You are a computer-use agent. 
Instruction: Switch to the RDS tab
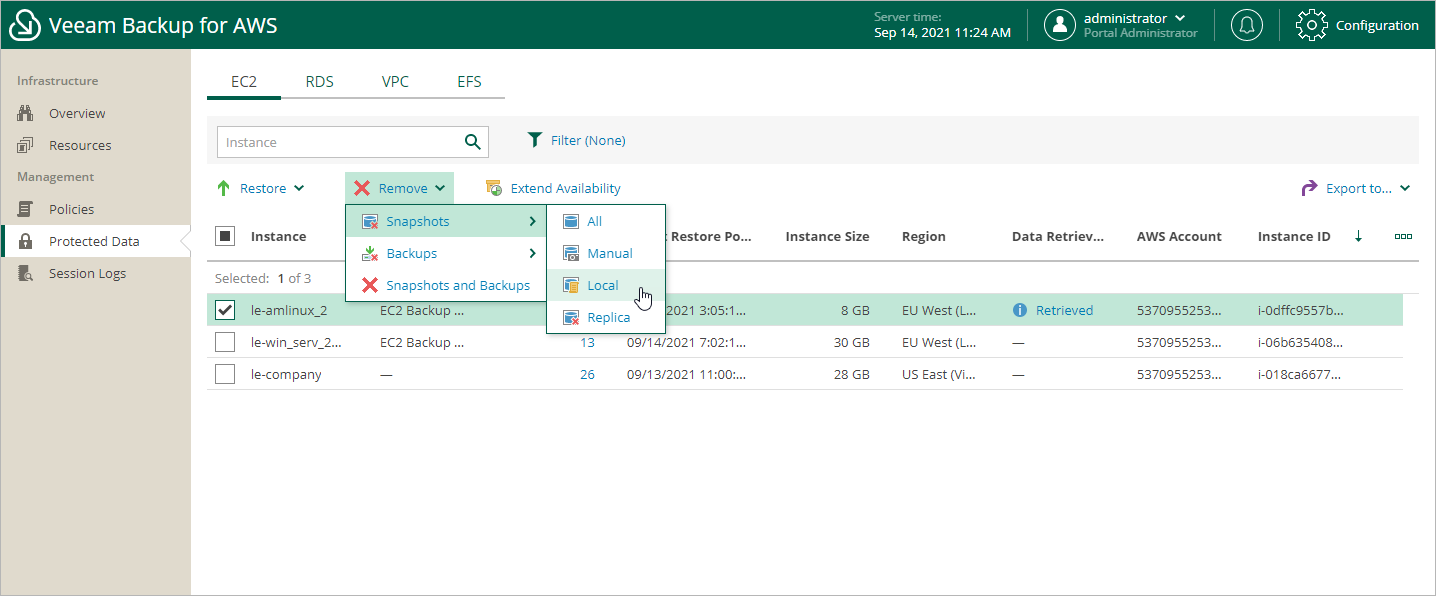tap(320, 82)
